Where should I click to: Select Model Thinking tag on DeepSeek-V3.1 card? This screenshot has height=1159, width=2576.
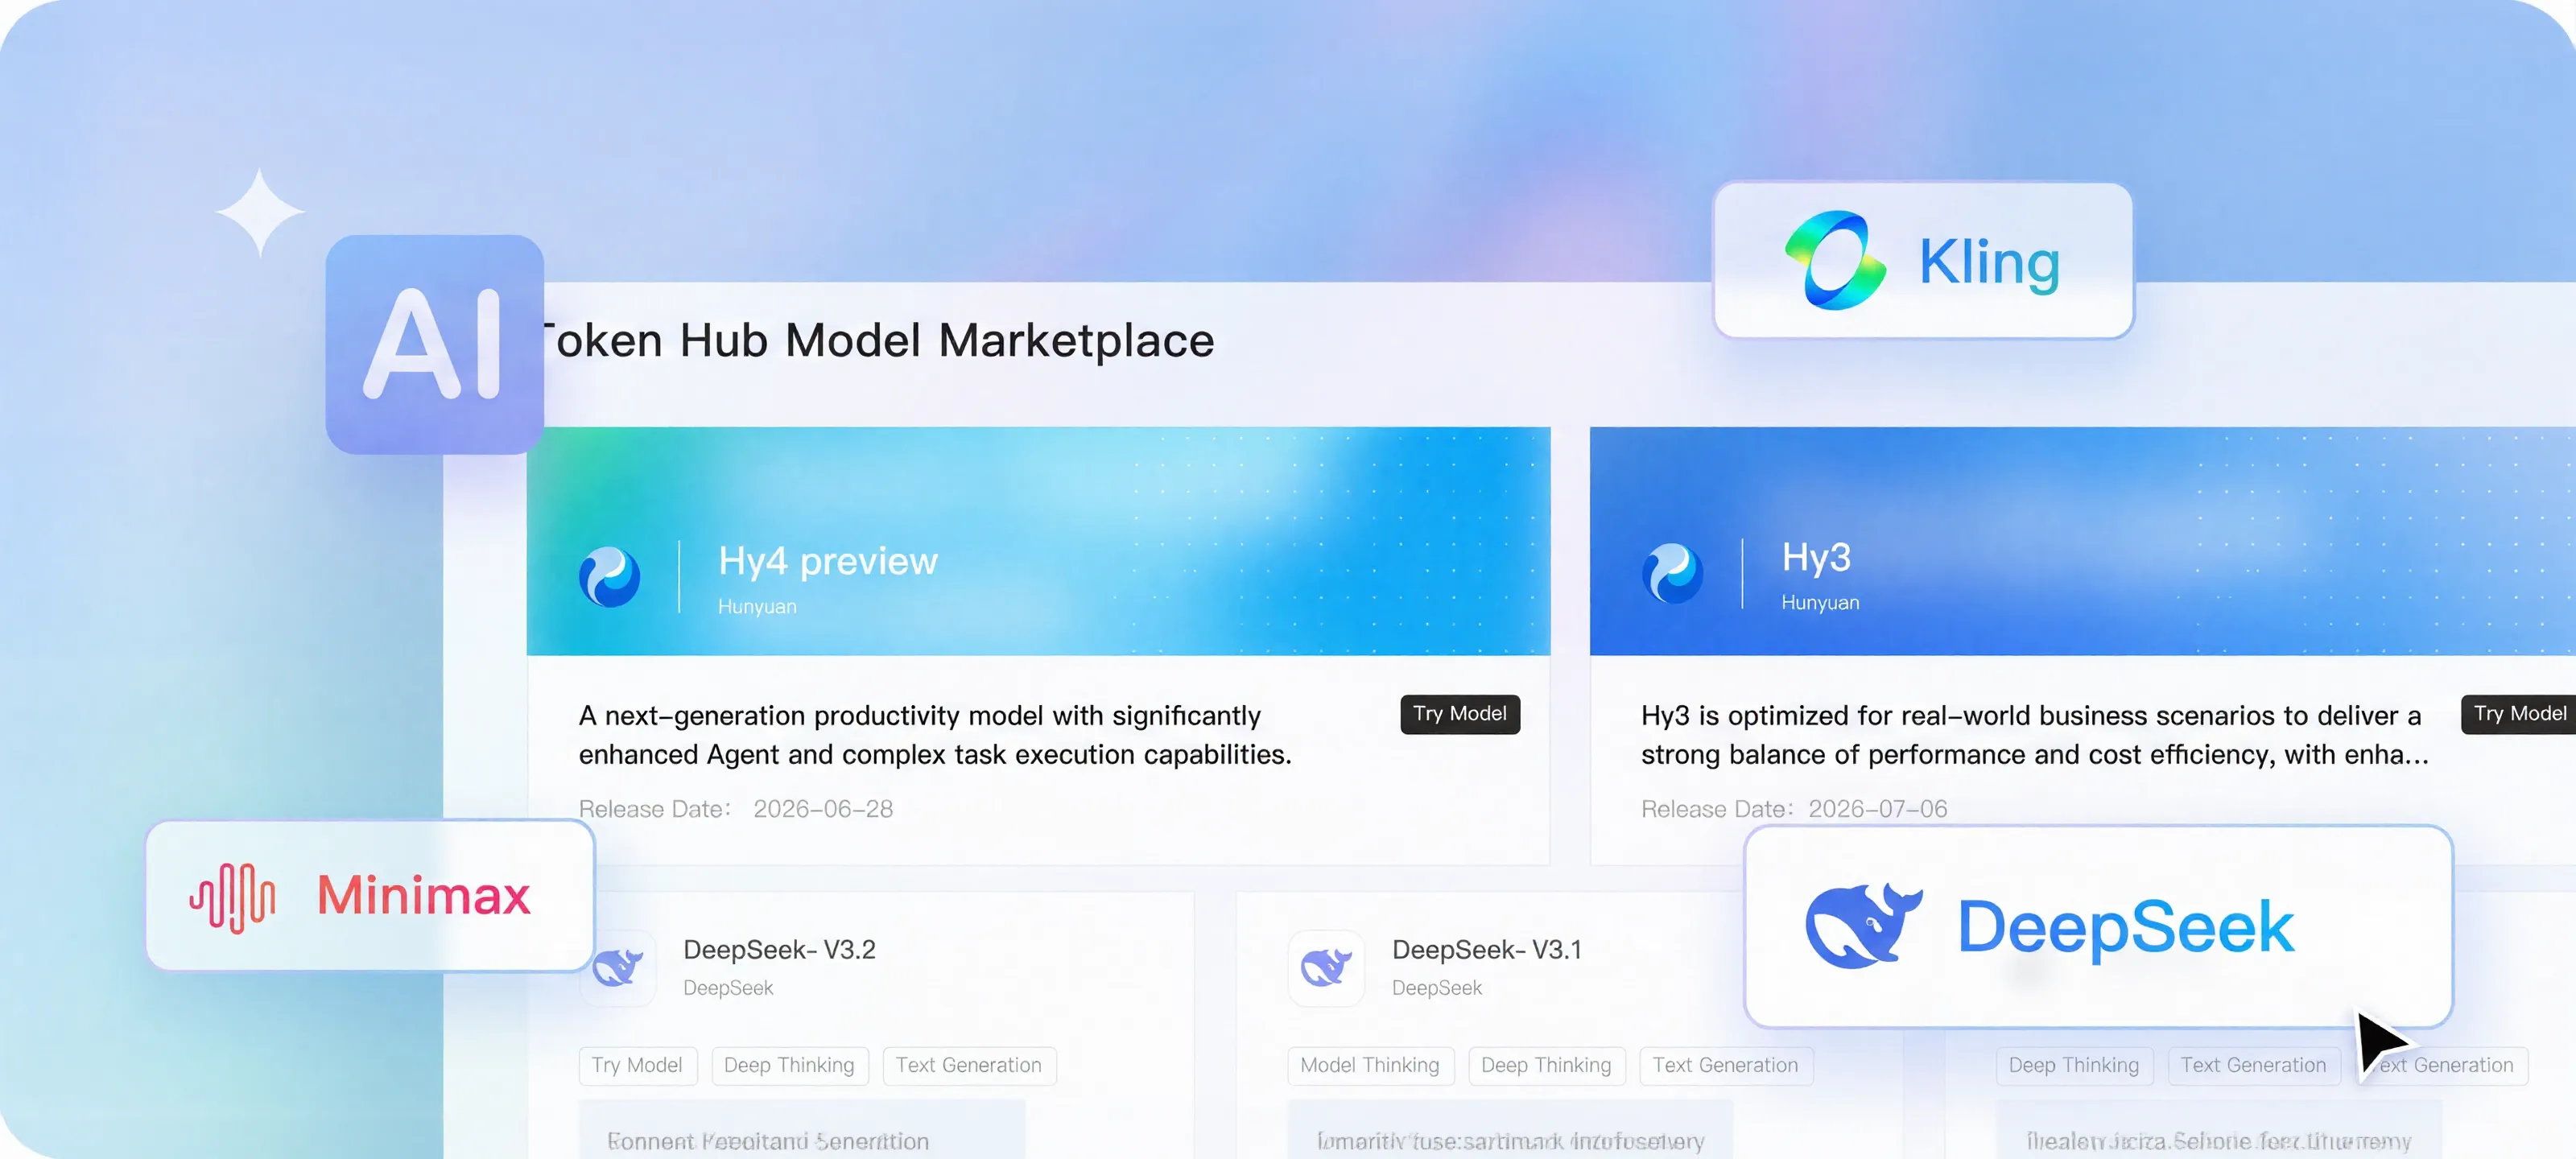coord(1370,1065)
